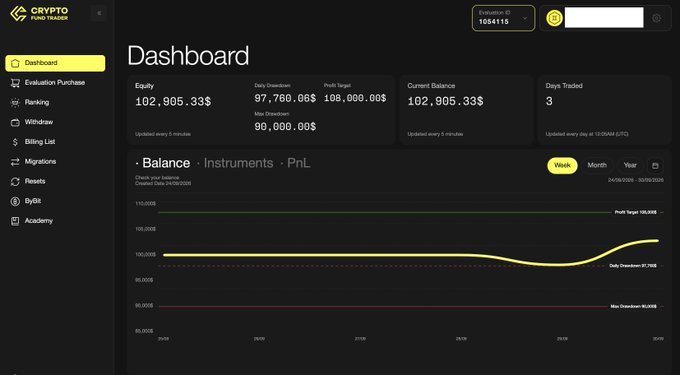680x375 pixels.
Task: Open settings with the gear icon
Action: [x=656, y=18]
